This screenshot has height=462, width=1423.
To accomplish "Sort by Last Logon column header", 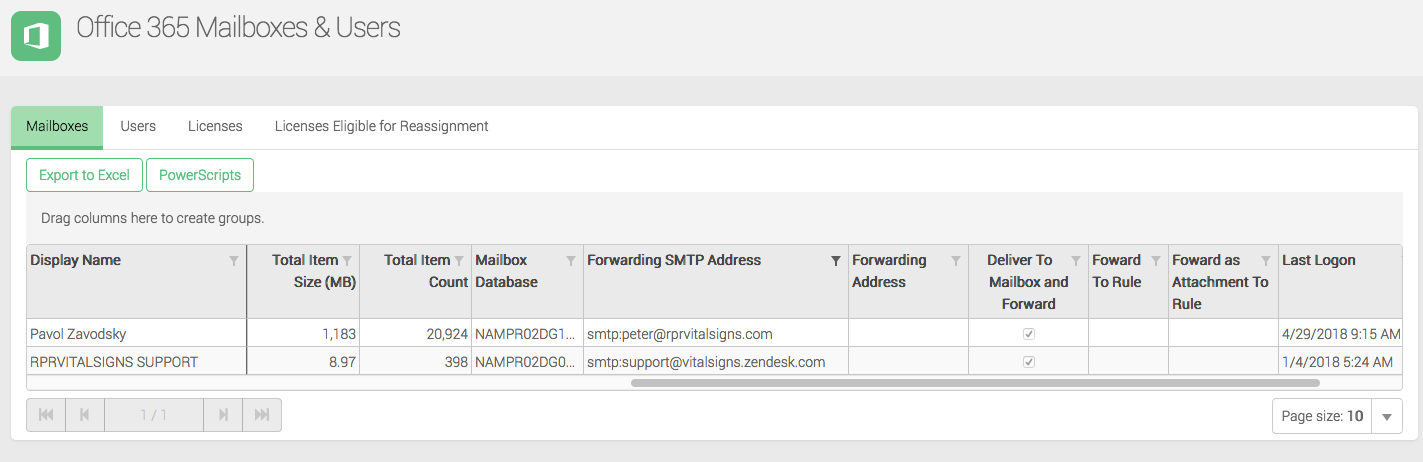I will pos(1319,260).
